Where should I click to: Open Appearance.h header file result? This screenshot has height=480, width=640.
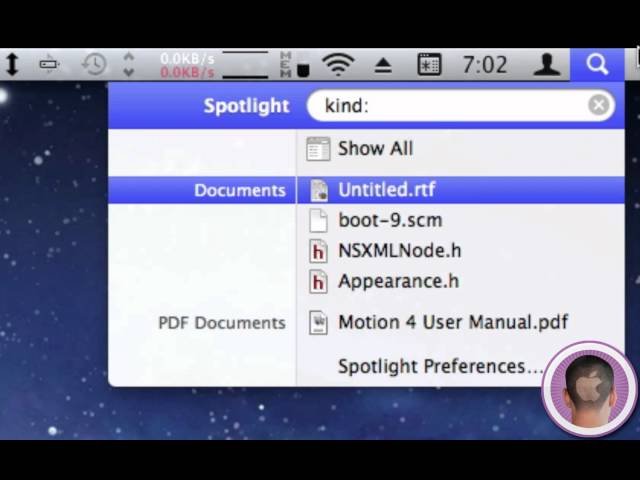(398, 281)
